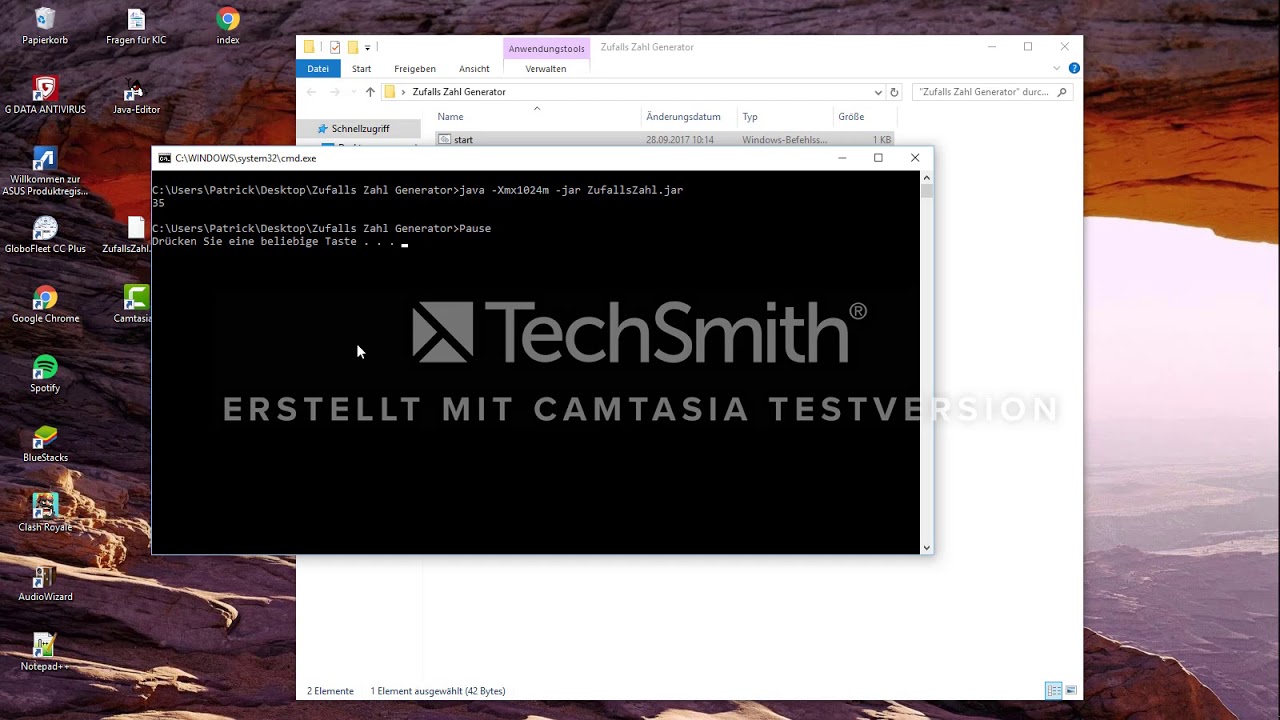
Task: Switch to the Start ribbon tab
Action: coord(362,69)
